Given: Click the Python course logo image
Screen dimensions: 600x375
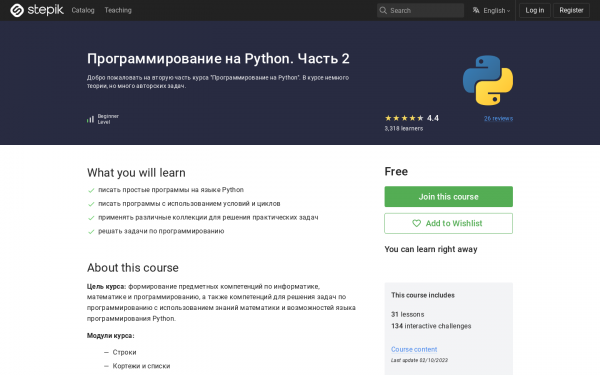Looking at the screenshot, I should coord(488,80).
